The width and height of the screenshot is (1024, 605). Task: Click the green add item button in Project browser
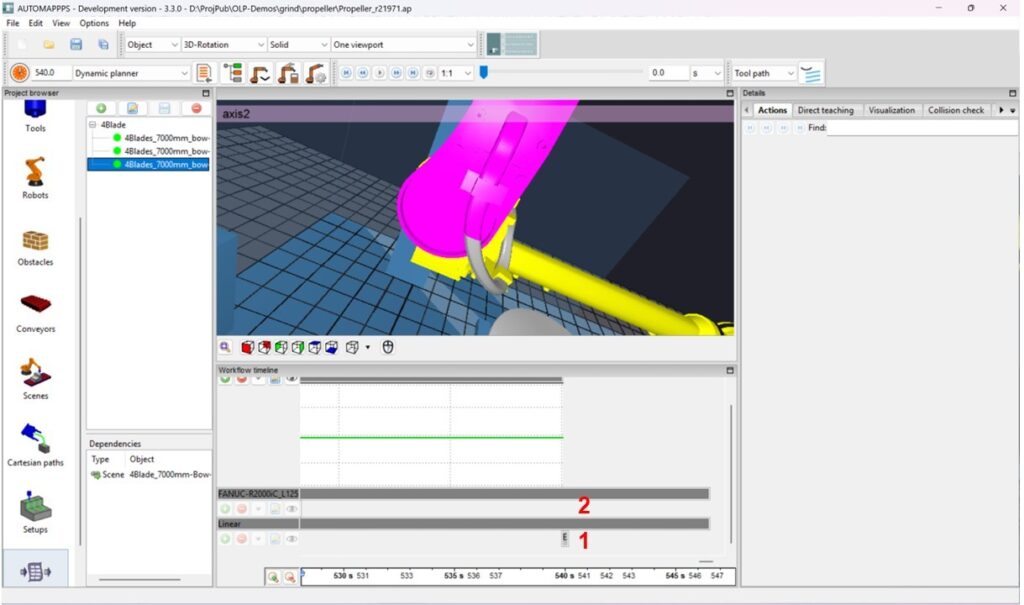tap(101, 108)
